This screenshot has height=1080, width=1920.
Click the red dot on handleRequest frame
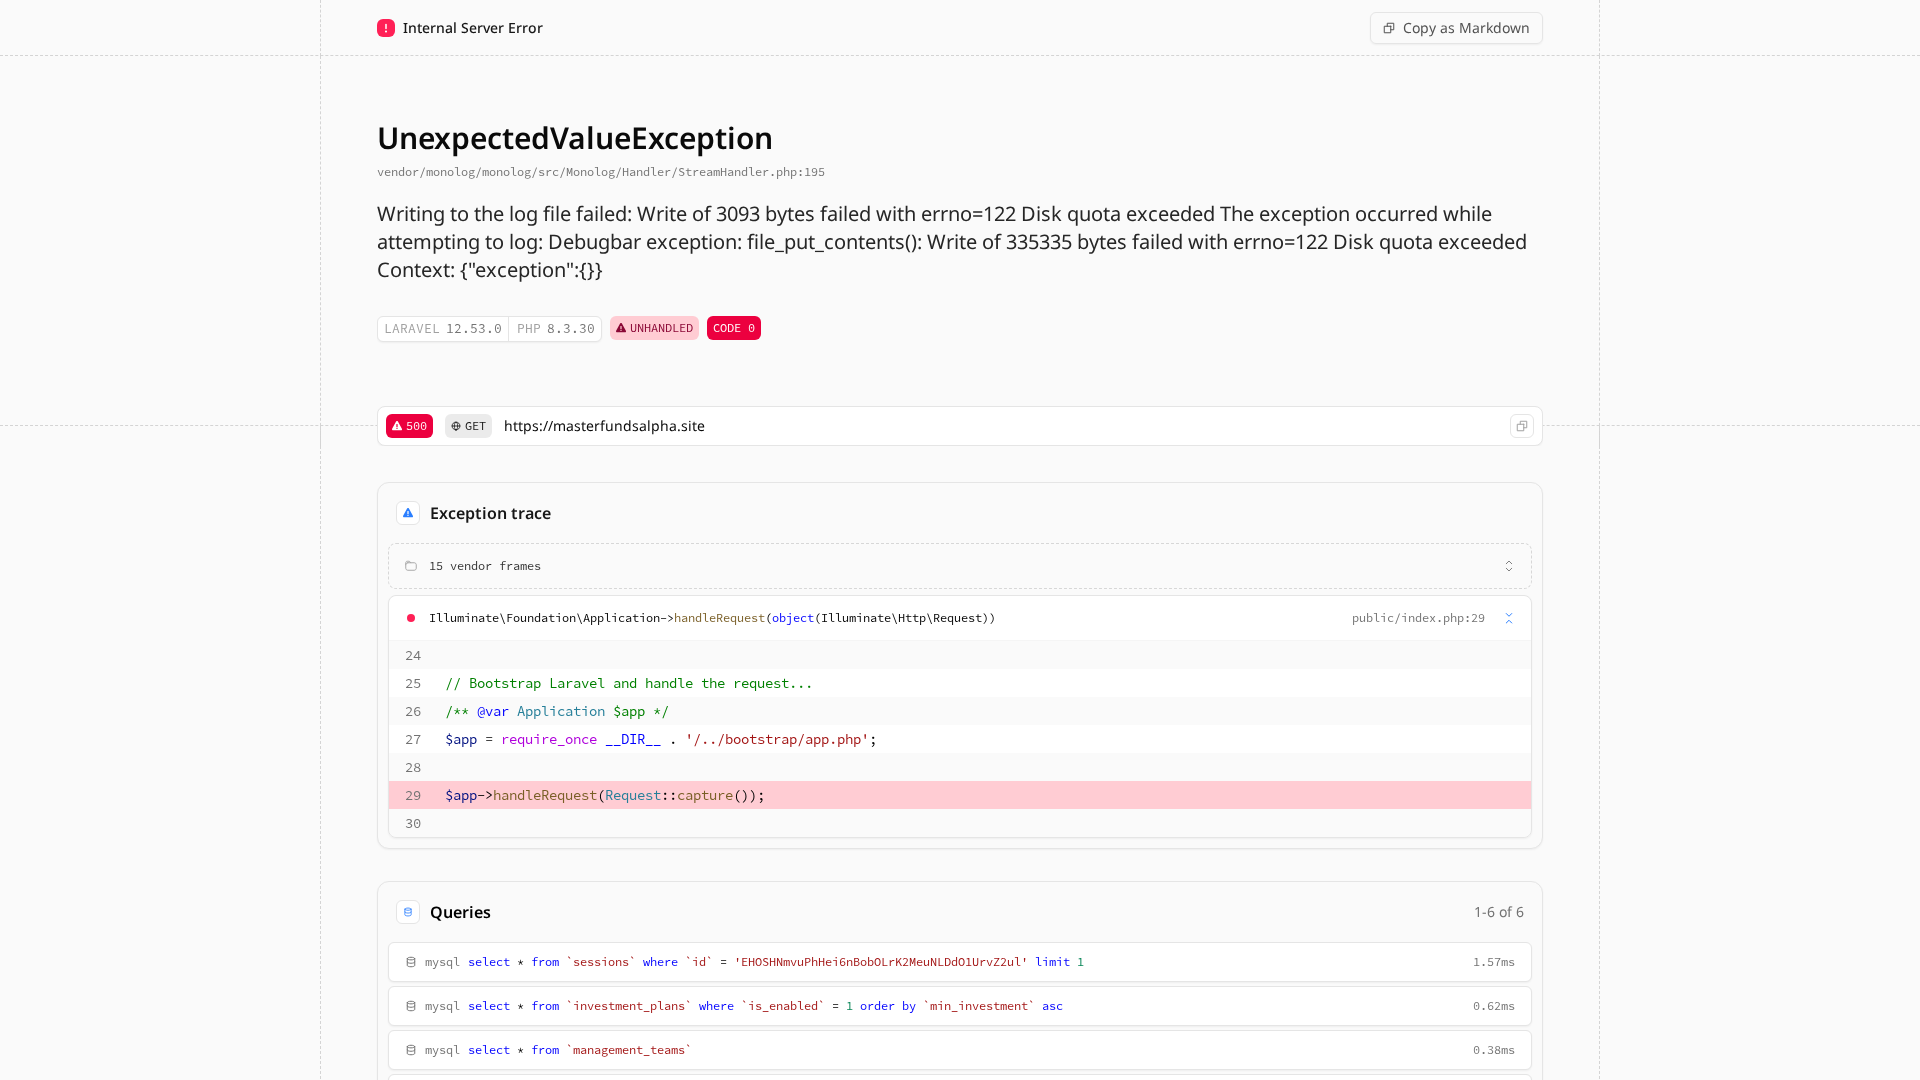point(411,618)
